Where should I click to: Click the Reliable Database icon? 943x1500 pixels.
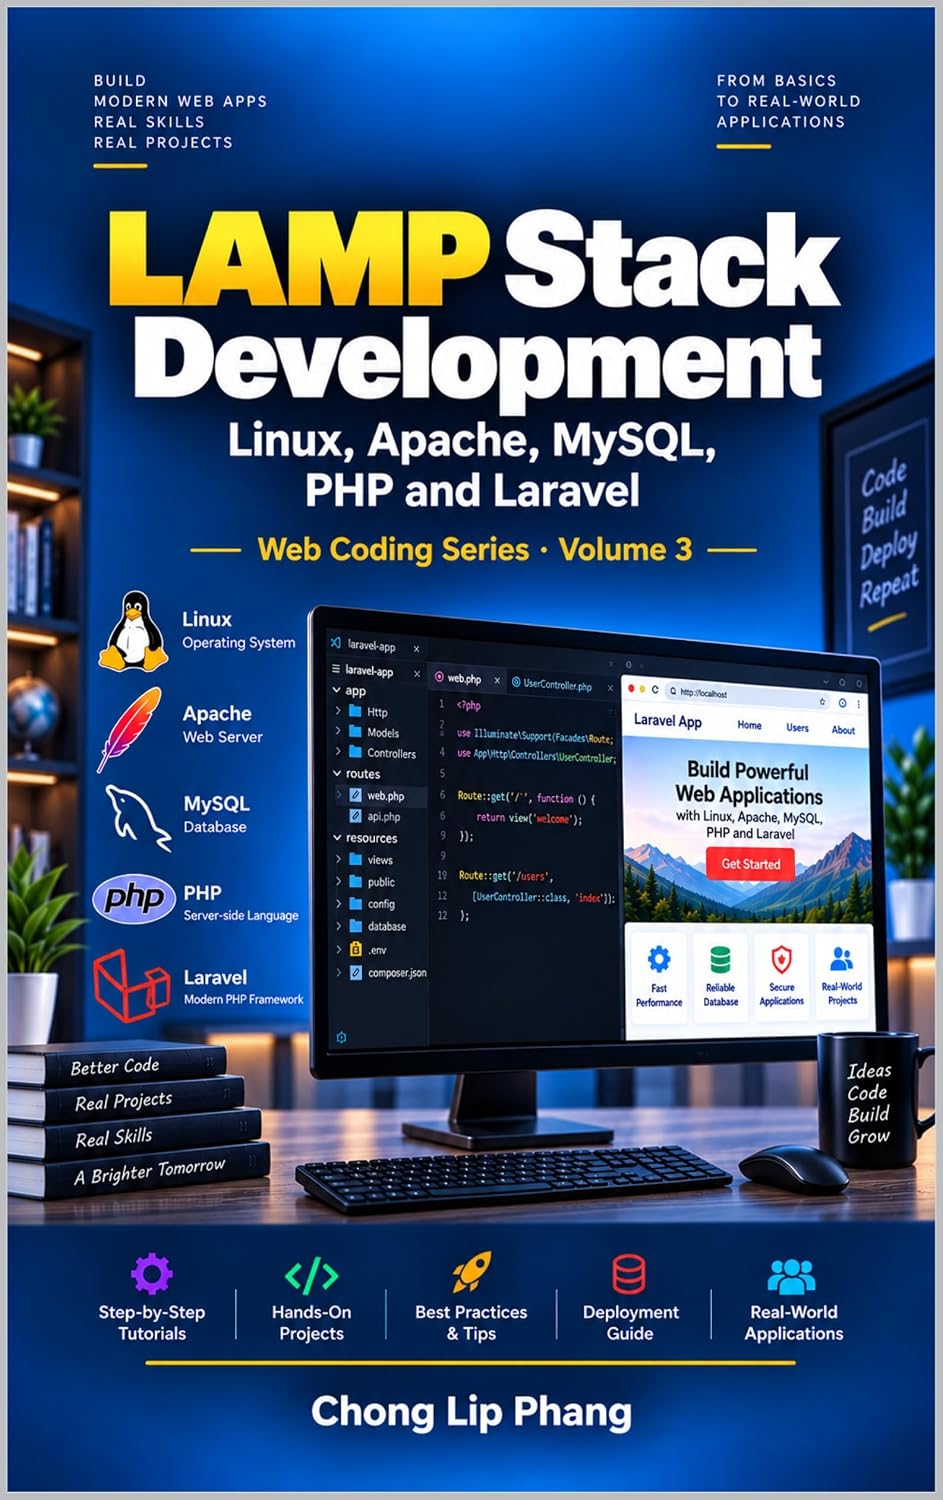pos(720,960)
